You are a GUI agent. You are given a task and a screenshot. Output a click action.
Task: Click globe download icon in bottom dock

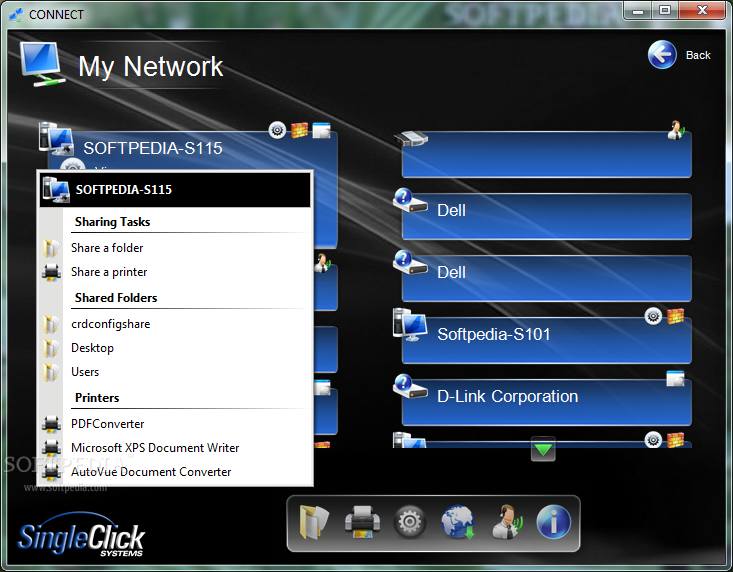[x=458, y=522]
